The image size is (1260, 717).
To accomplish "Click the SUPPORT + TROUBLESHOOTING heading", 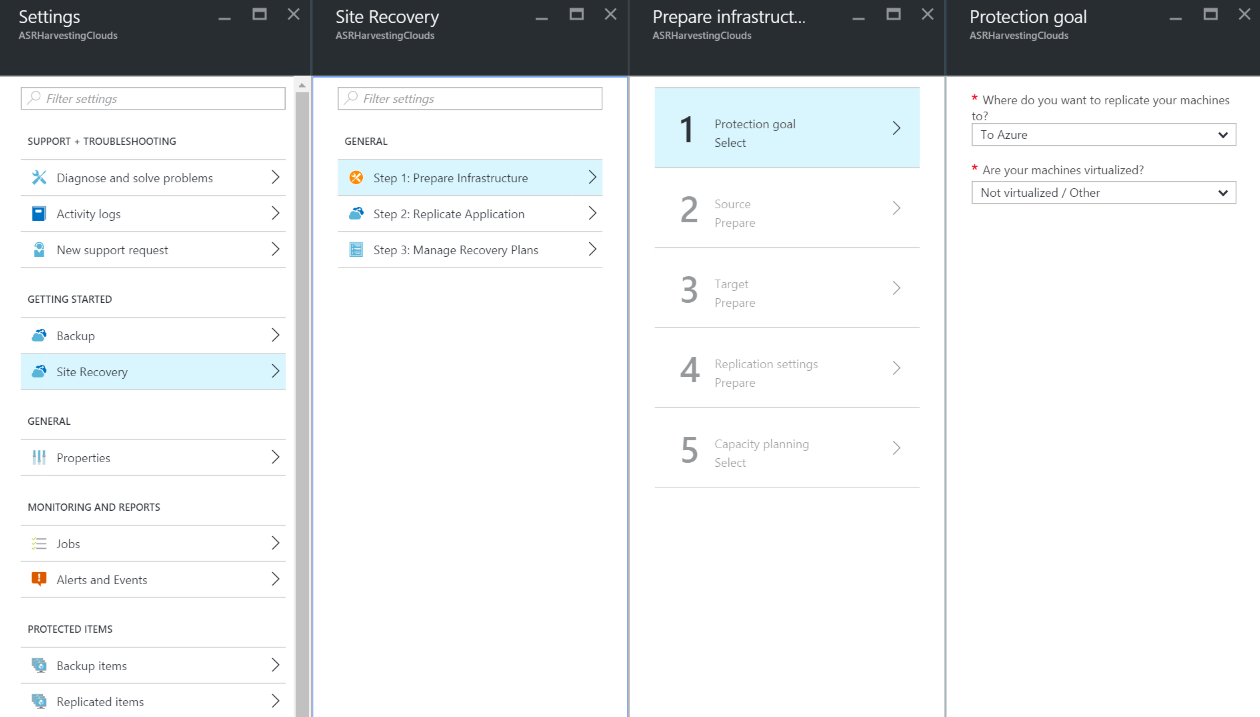I will (102, 142).
